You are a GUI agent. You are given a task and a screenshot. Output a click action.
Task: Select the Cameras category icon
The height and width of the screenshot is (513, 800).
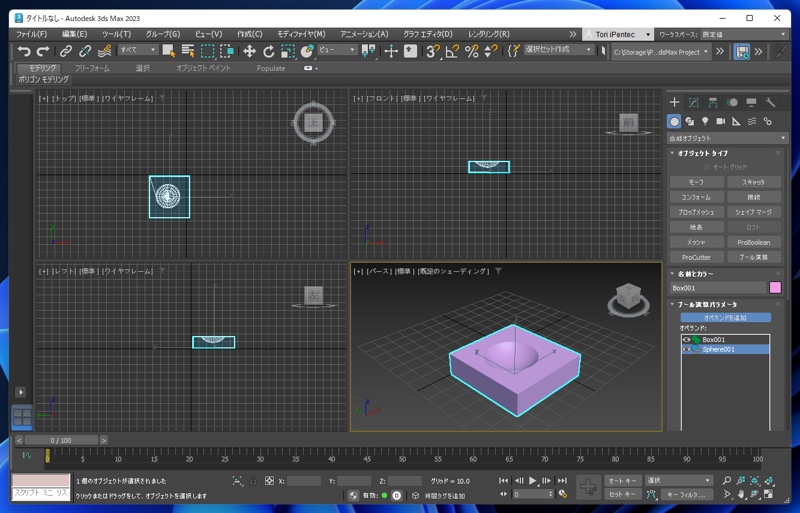(x=720, y=121)
